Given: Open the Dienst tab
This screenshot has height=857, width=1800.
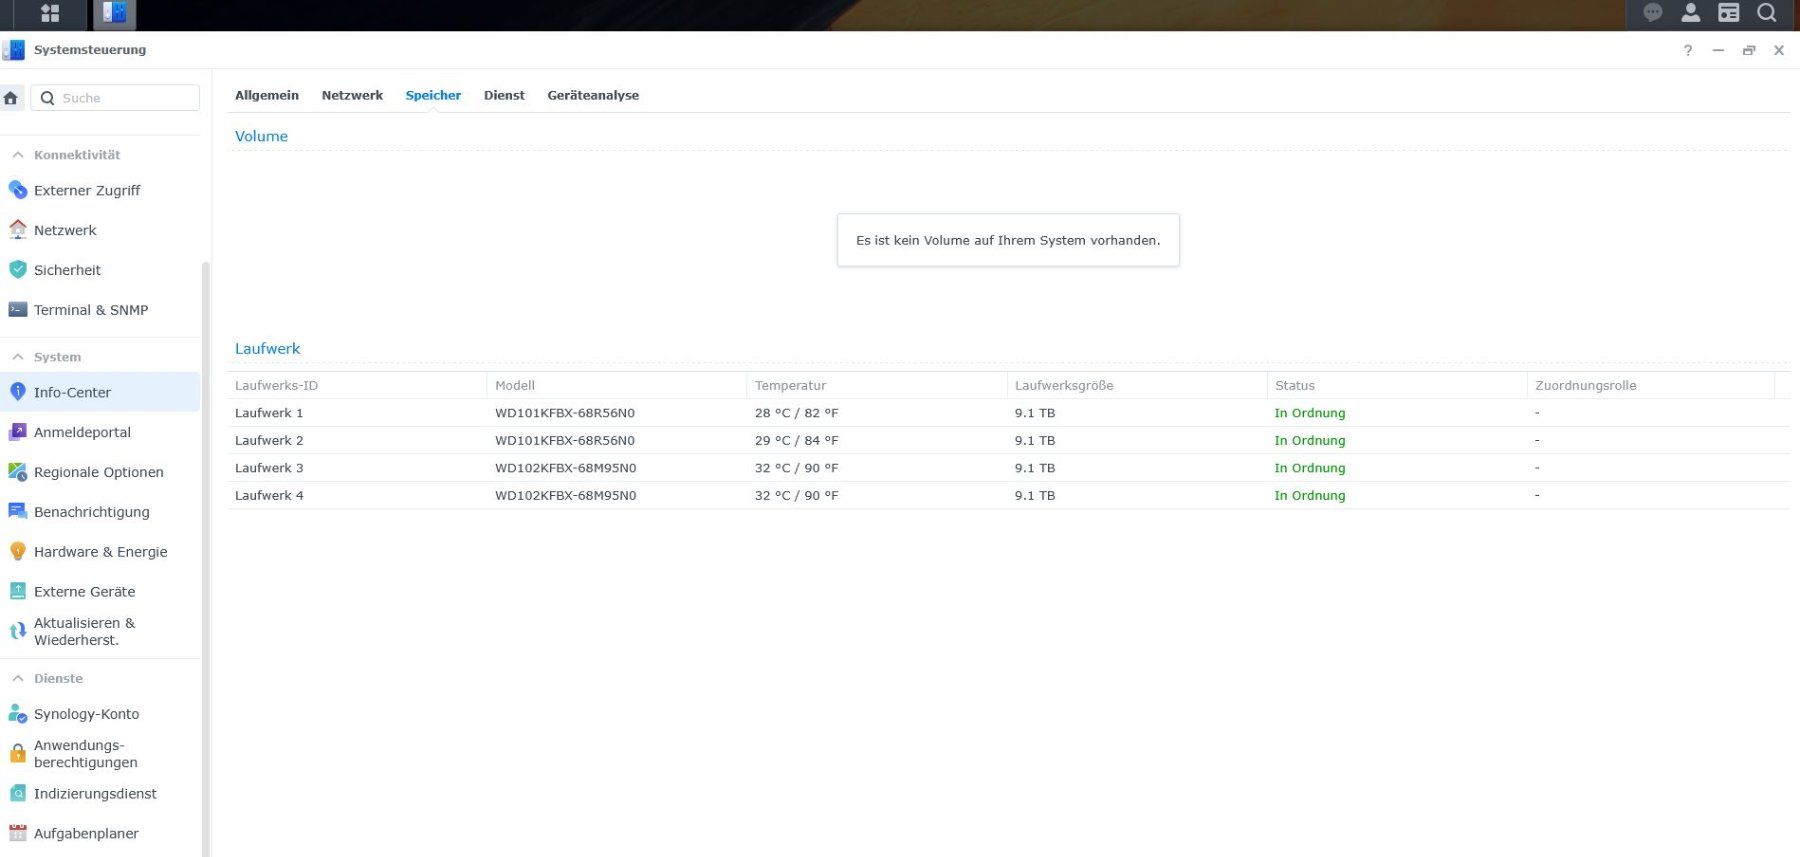Looking at the screenshot, I should (504, 95).
